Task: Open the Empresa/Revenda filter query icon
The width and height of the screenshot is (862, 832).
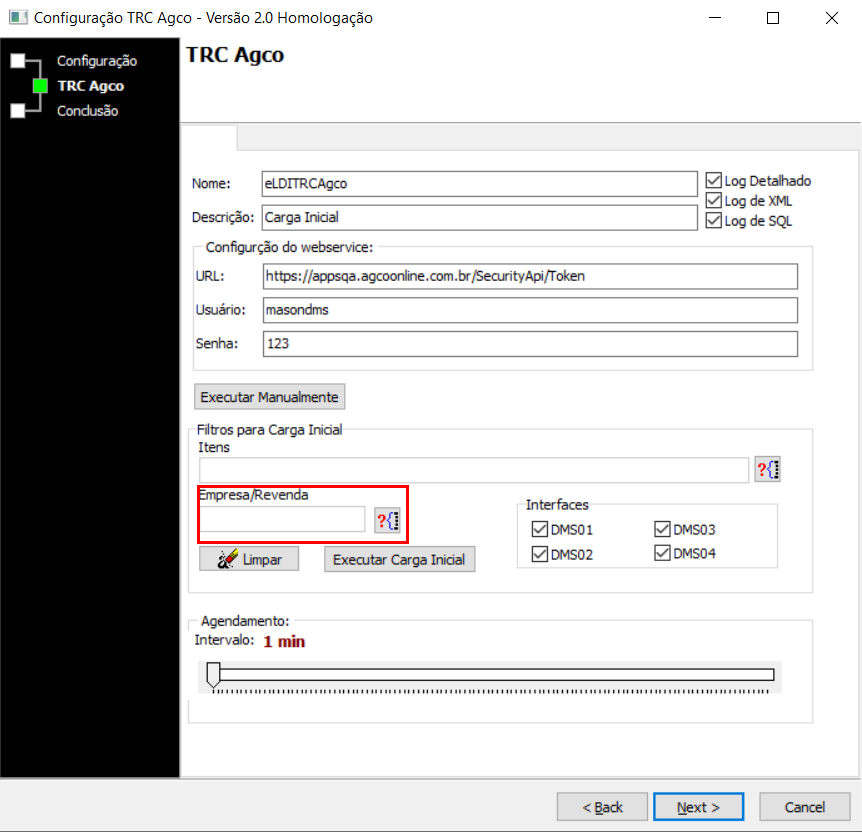Action: click(388, 520)
